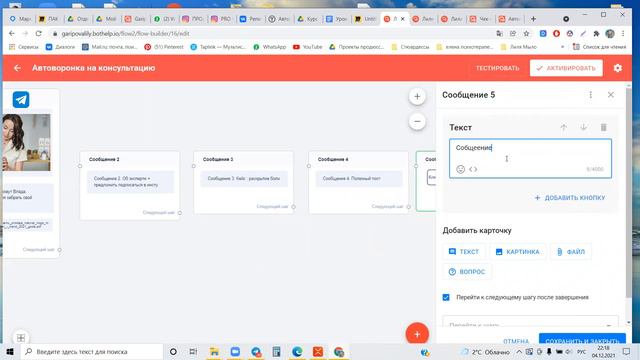Go back using the white arrow in red header
Image resolution: width=640 pixels, height=360 pixels.
(17, 68)
